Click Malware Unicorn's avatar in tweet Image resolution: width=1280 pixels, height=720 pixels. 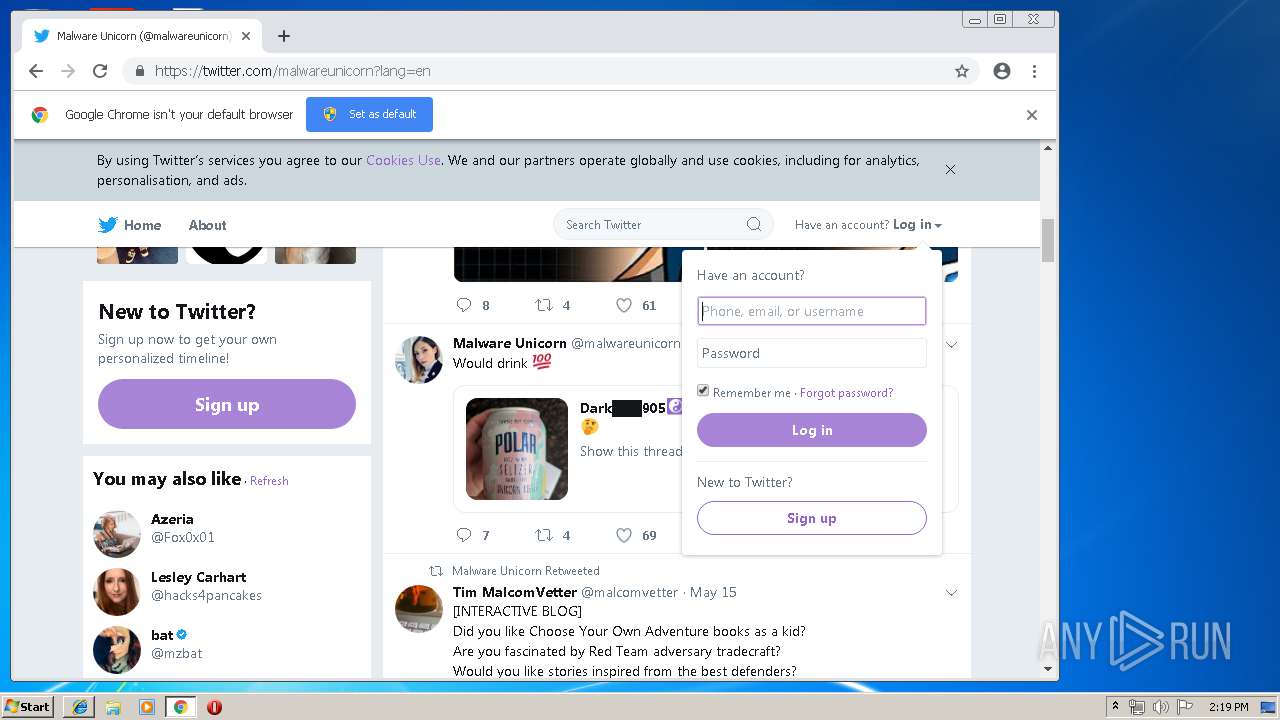click(x=419, y=359)
